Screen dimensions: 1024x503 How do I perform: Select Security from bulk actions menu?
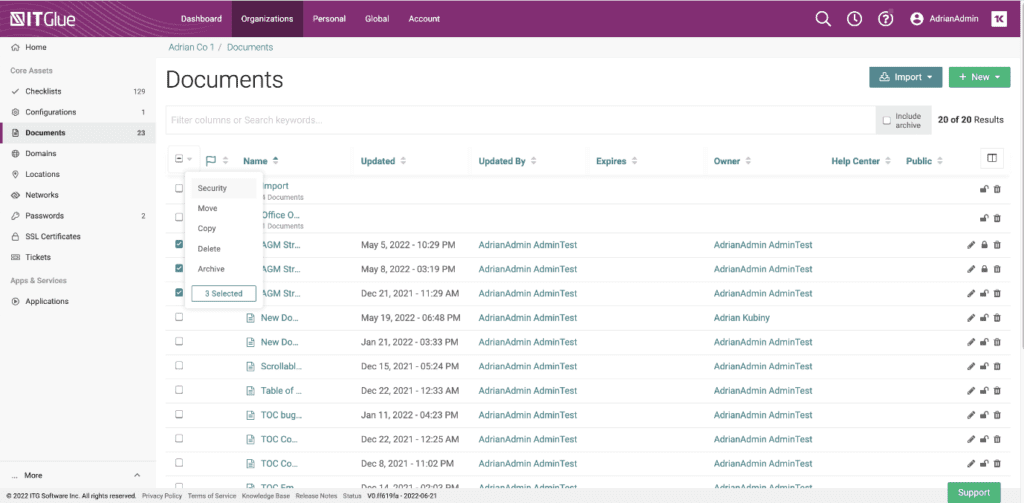click(x=212, y=188)
